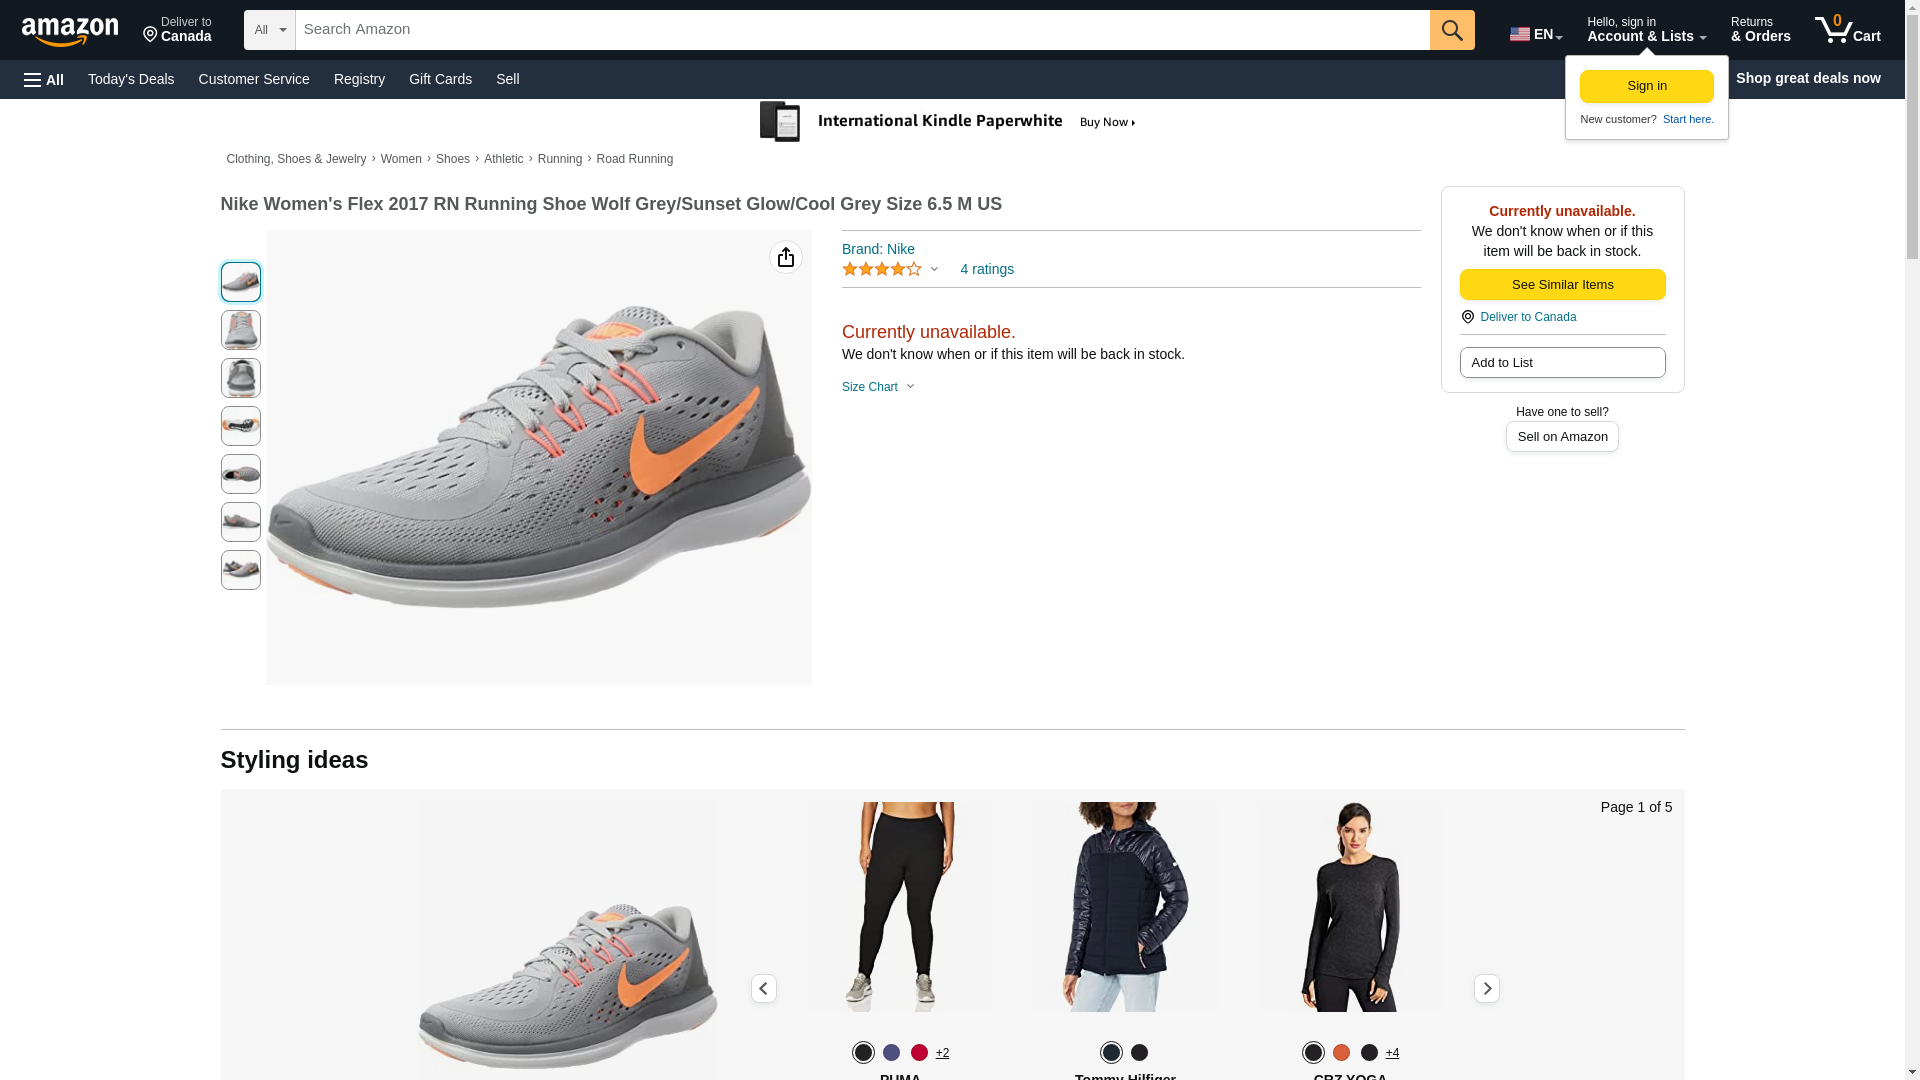The width and height of the screenshot is (1920, 1080).
Task: Click the share icon on product image
Action: pos(786,258)
